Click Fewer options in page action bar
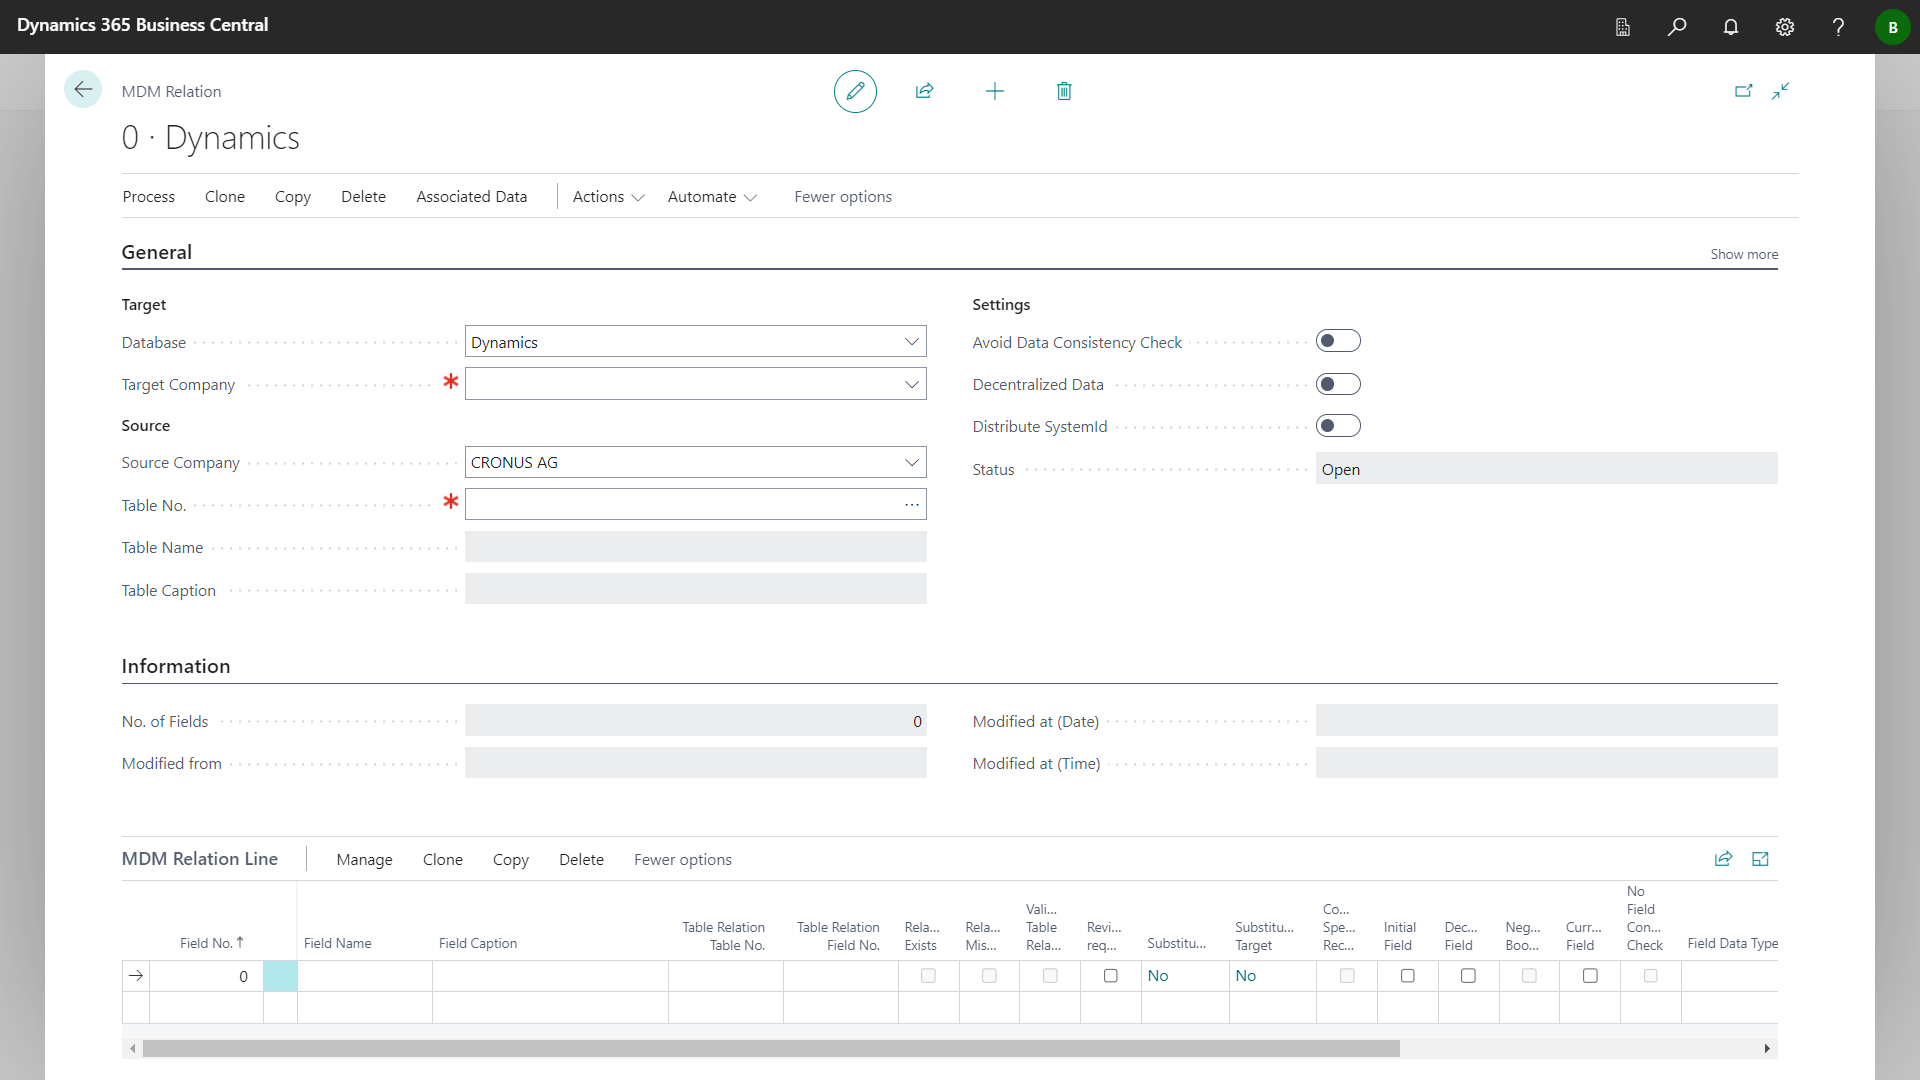This screenshot has height=1080, width=1920. click(x=843, y=197)
